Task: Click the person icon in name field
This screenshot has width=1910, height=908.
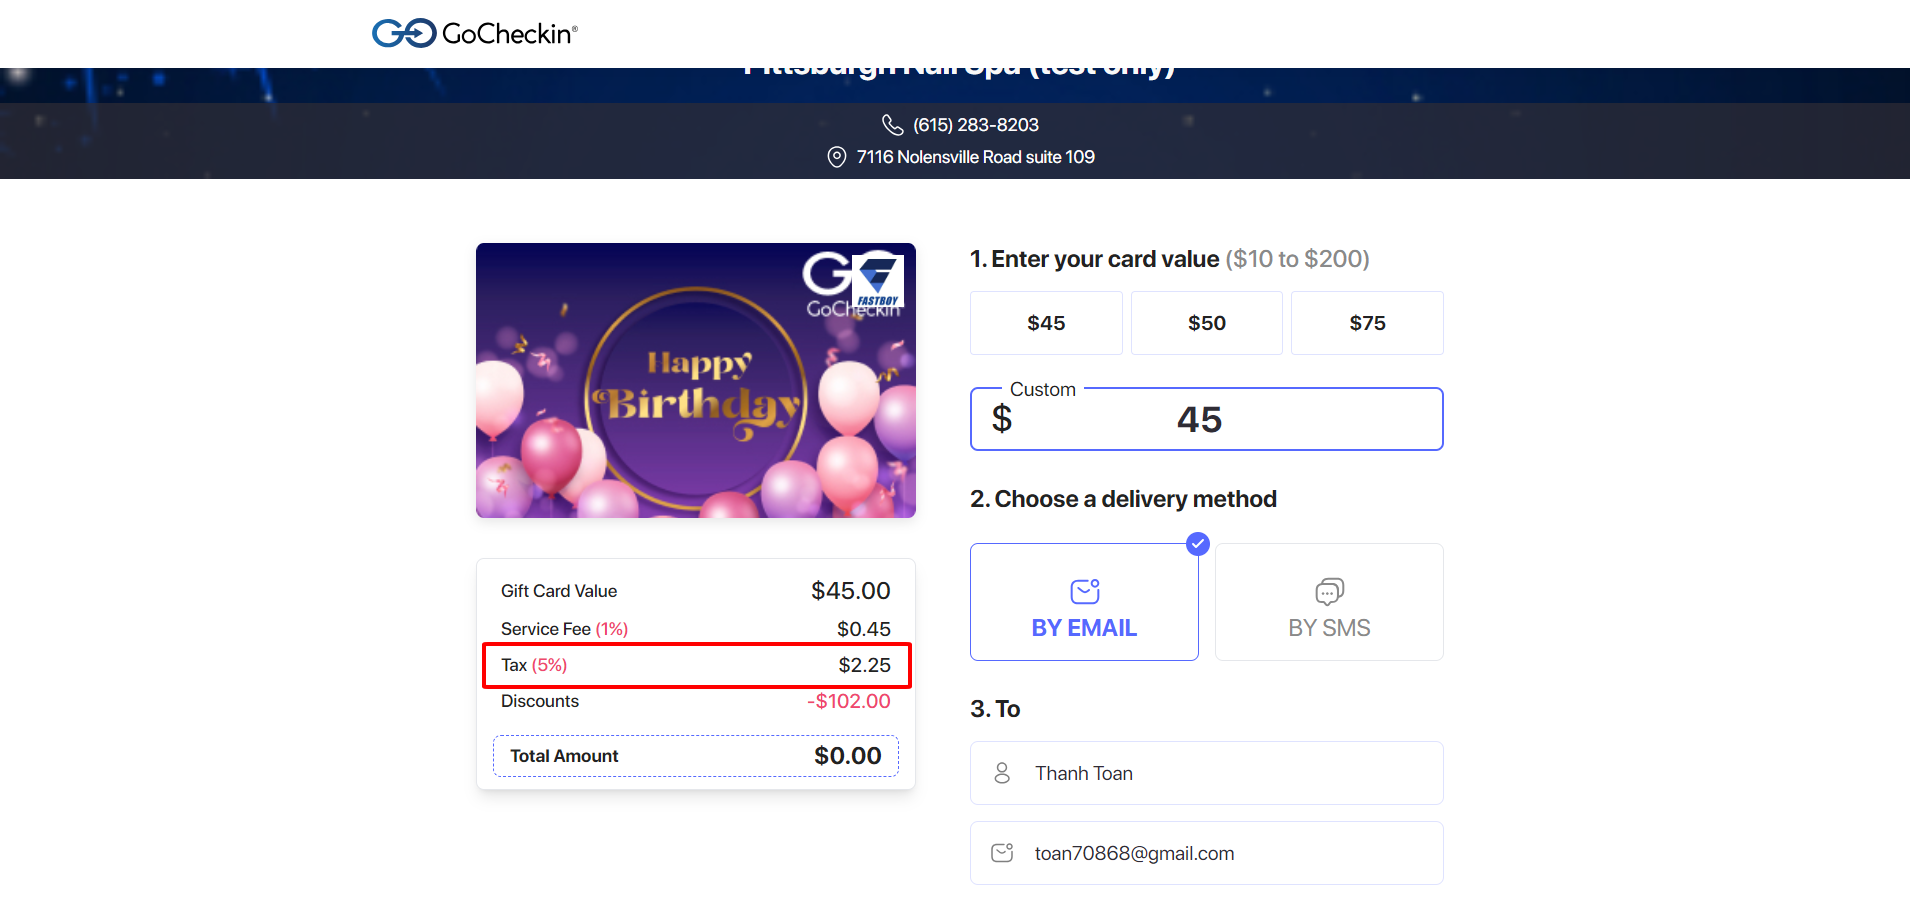Action: [1002, 773]
